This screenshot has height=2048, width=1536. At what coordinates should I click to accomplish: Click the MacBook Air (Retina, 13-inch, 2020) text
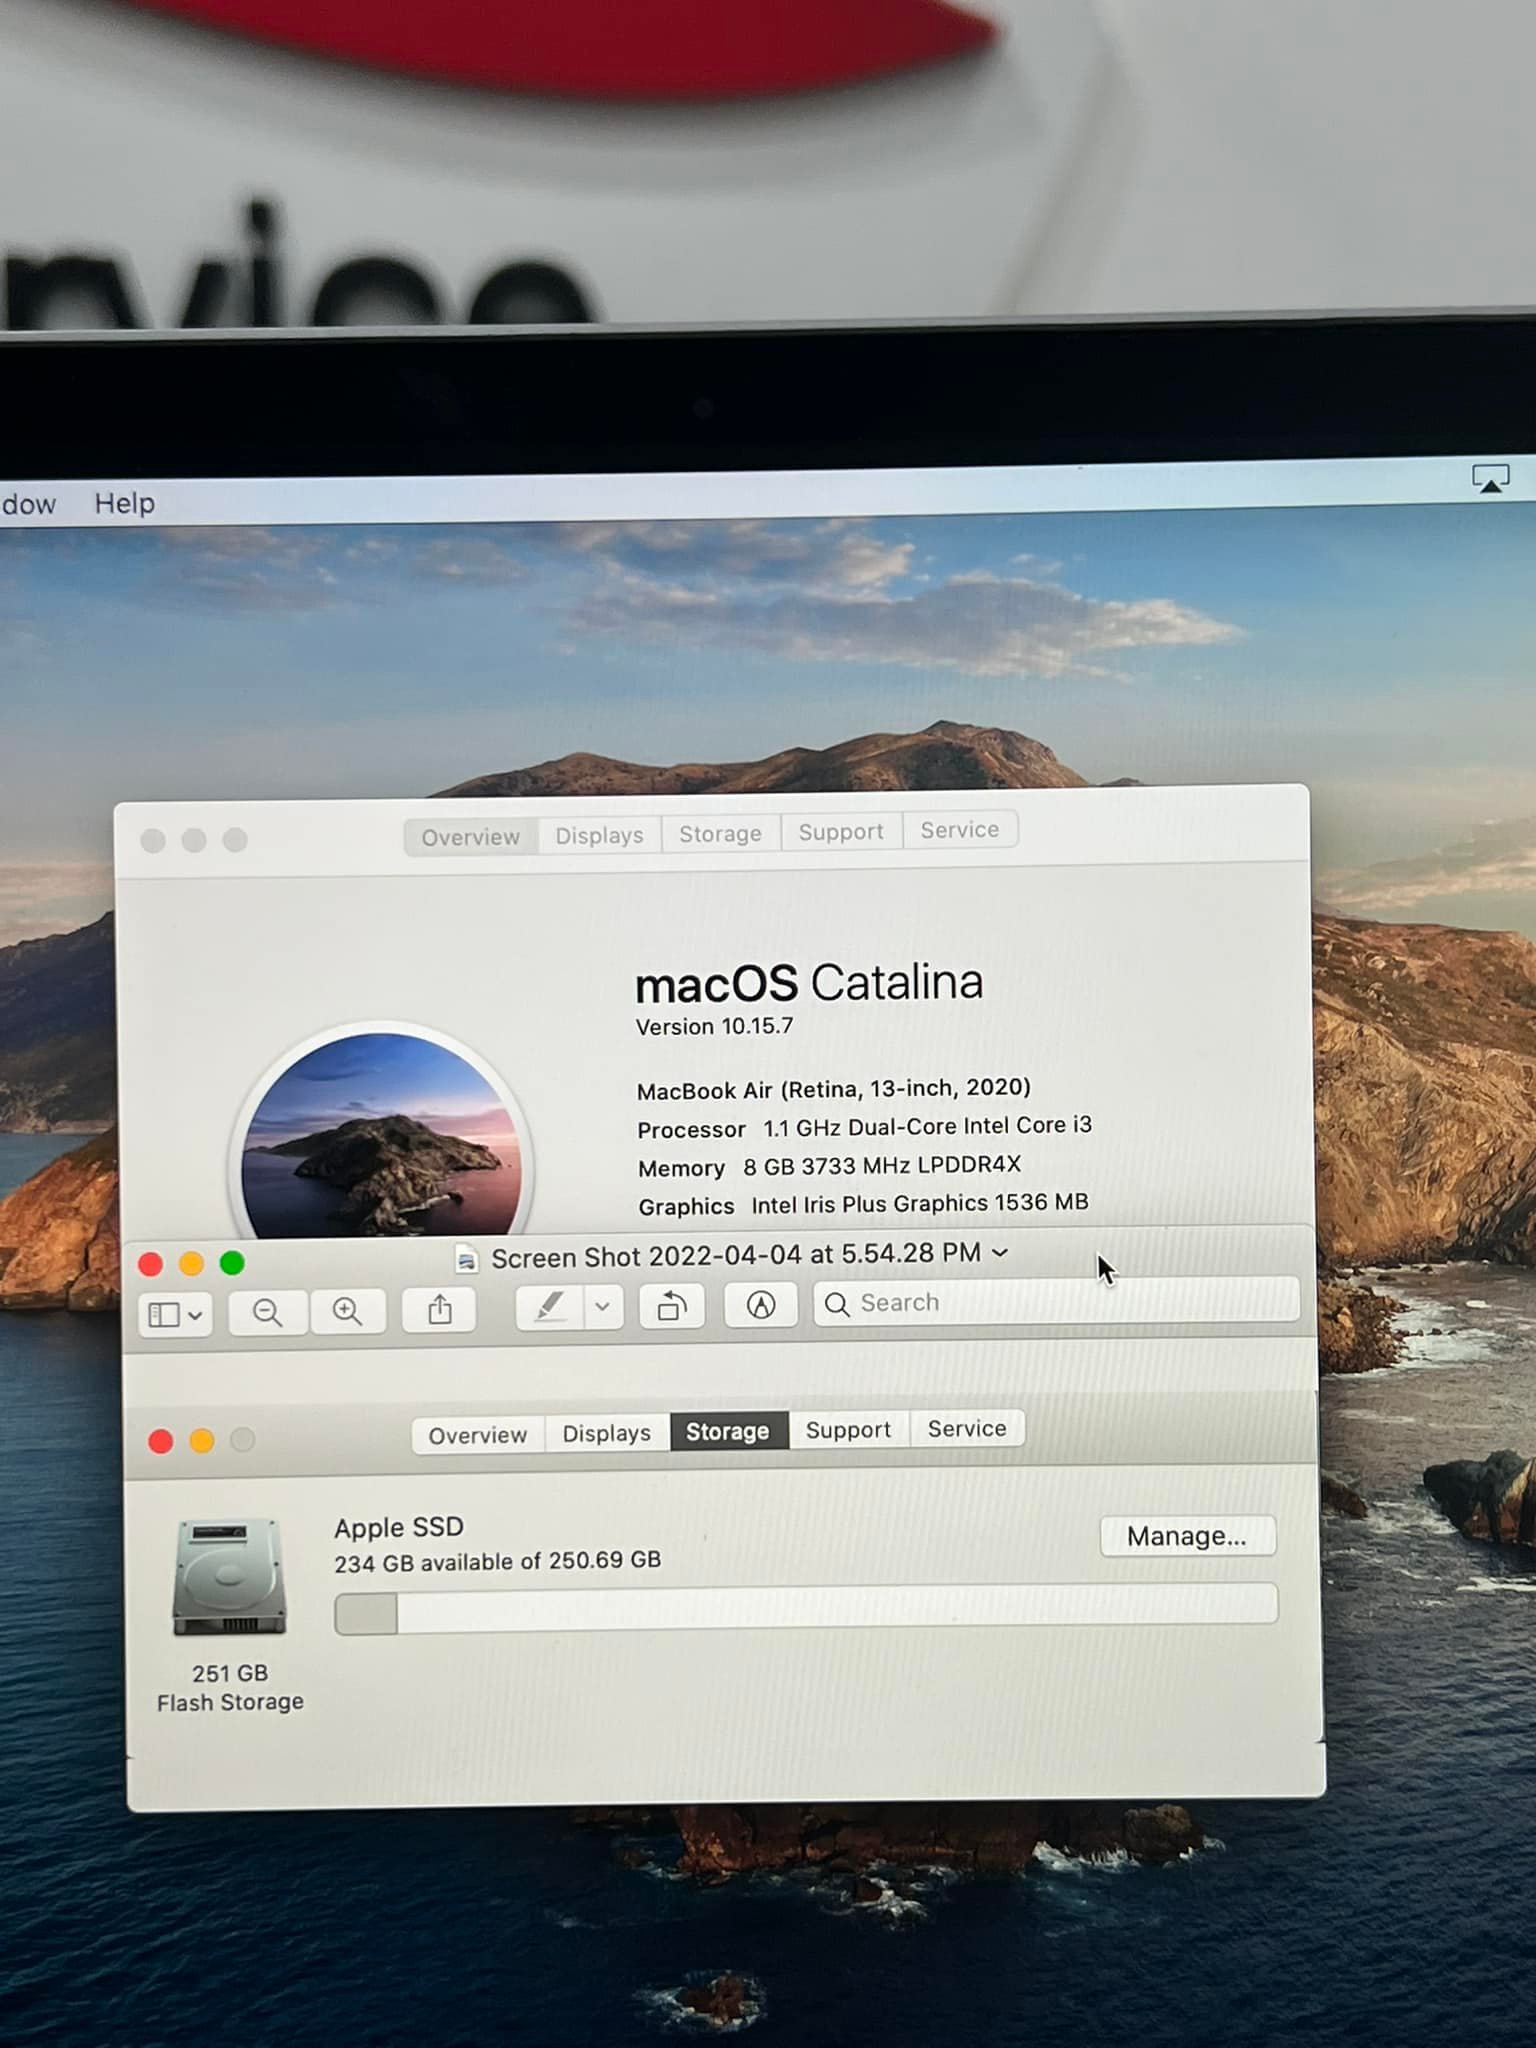[x=833, y=1088]
